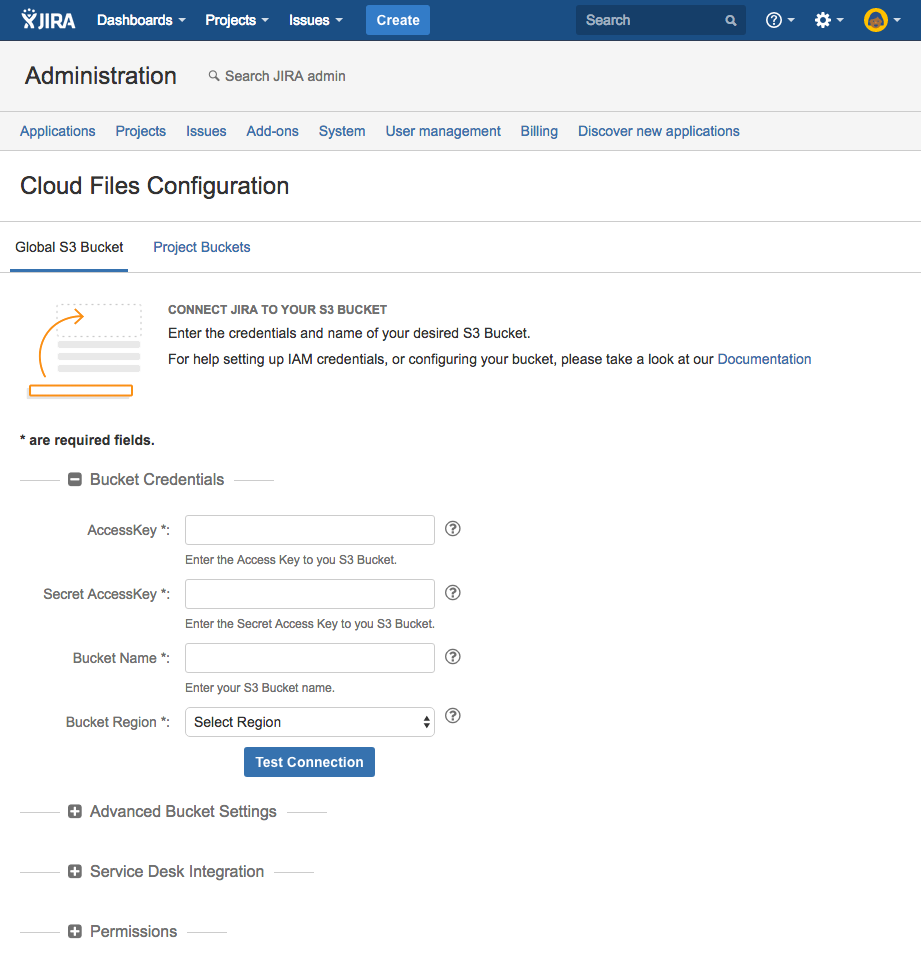Open the Documentation link
Screen dimensions: 921x955
click(x=764, y=359)
